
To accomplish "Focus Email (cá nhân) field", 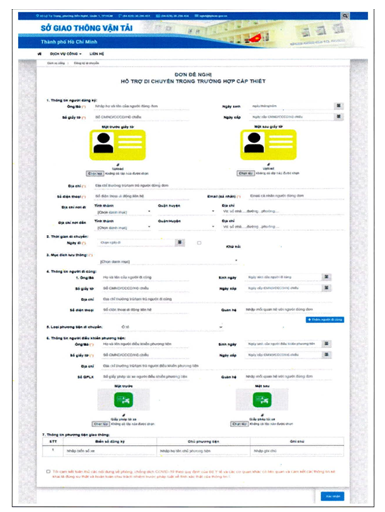I will coord(296,196).
